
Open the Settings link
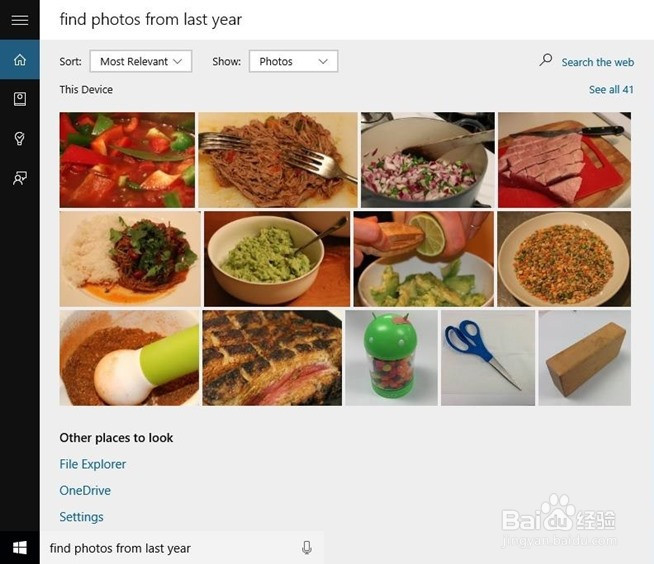[81, 517]
